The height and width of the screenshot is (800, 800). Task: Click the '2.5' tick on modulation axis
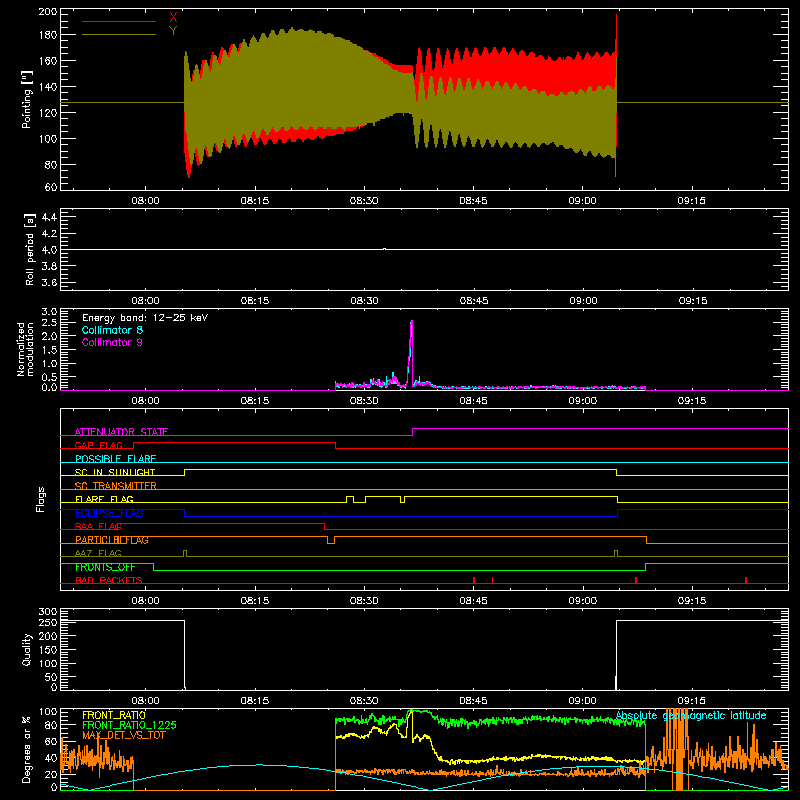coord(49,323)
